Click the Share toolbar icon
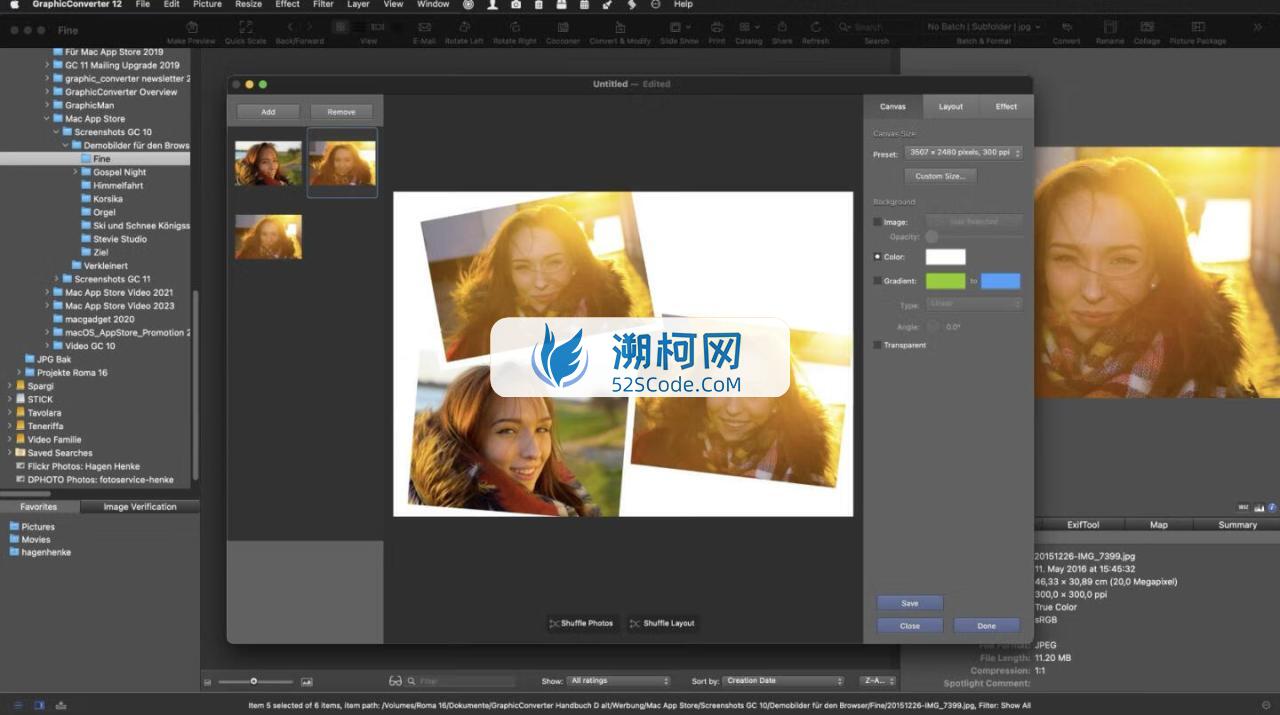The width and height of the screenshot is (1280, 715). click(x=782, y=27)
